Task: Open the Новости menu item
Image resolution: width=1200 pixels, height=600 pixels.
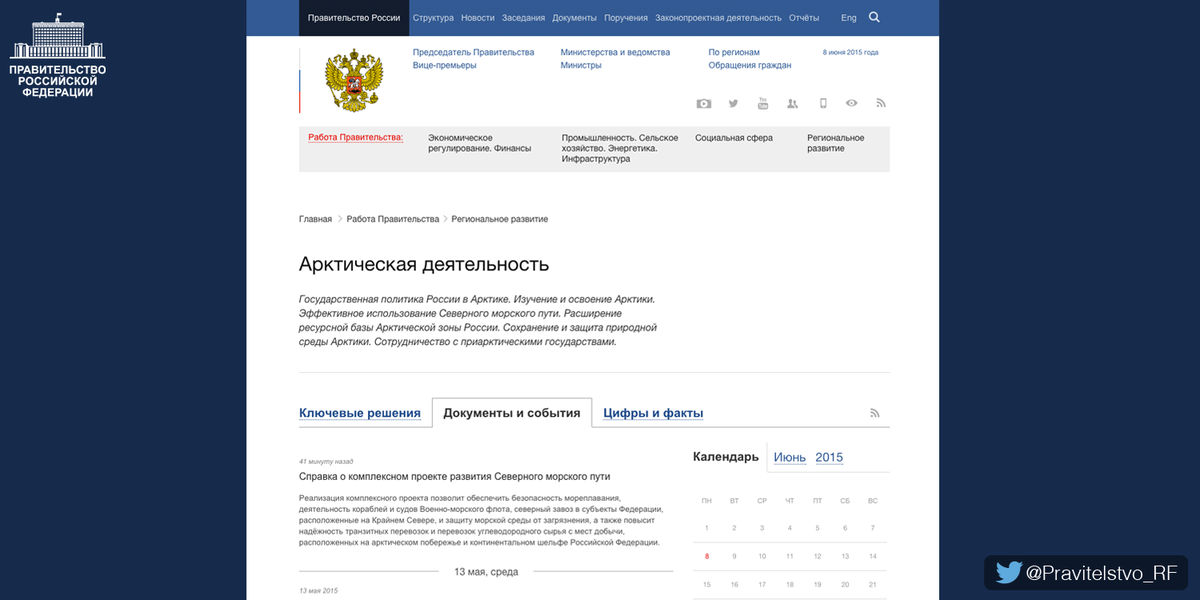Action: pos(478,18)
